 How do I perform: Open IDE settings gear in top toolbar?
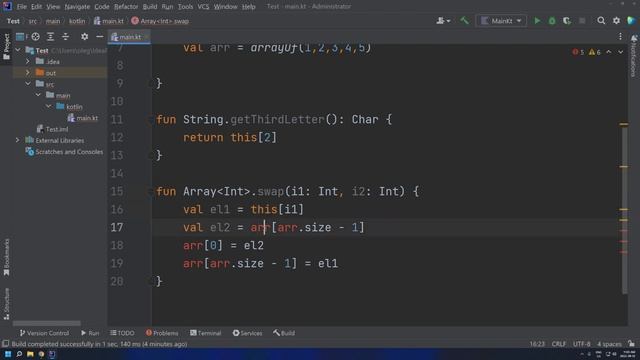[616, 20]
